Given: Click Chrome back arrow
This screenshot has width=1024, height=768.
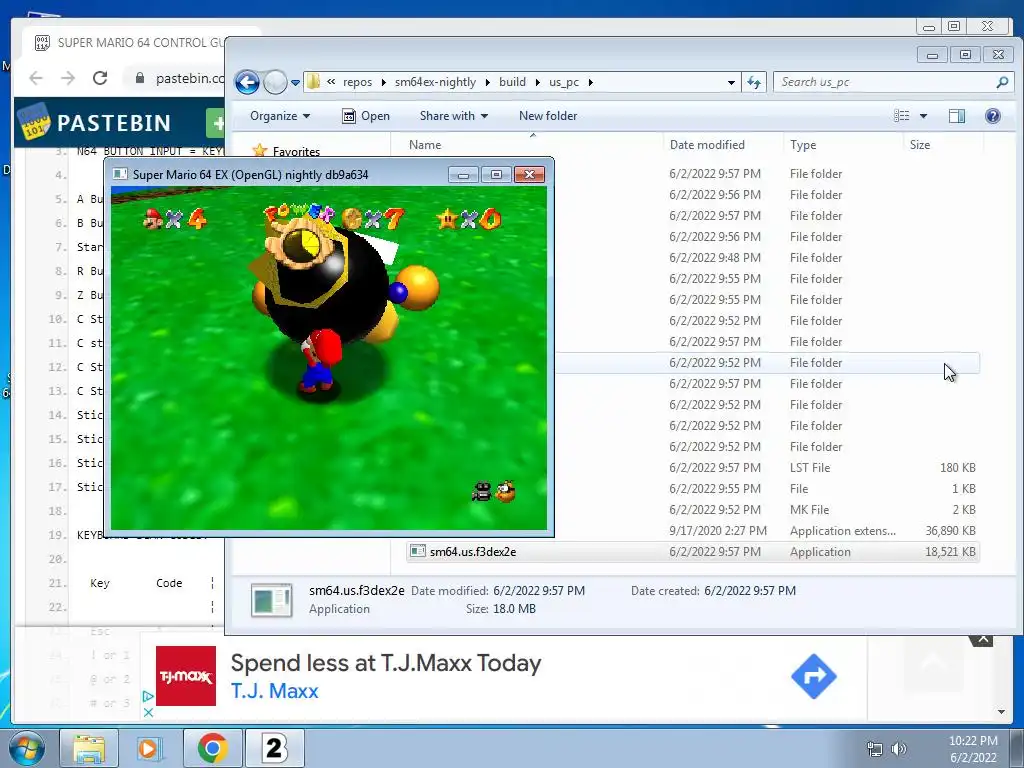Looking at the screenshot, I should (x=36, y=78).
